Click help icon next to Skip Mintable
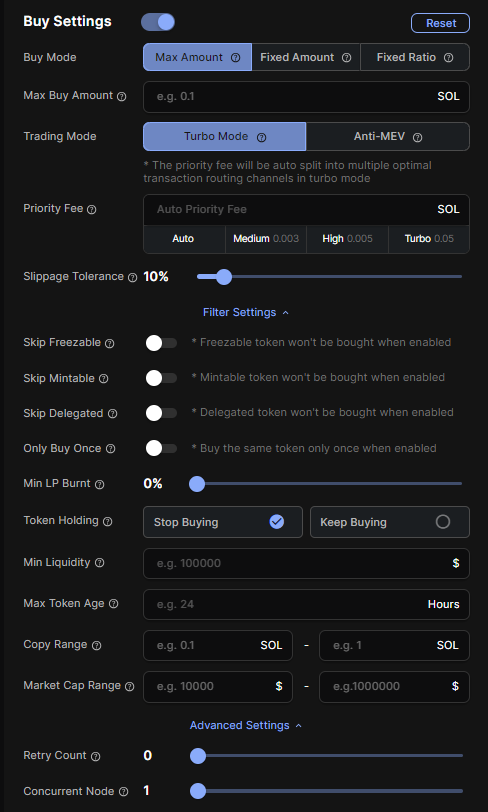 point(104,379)
